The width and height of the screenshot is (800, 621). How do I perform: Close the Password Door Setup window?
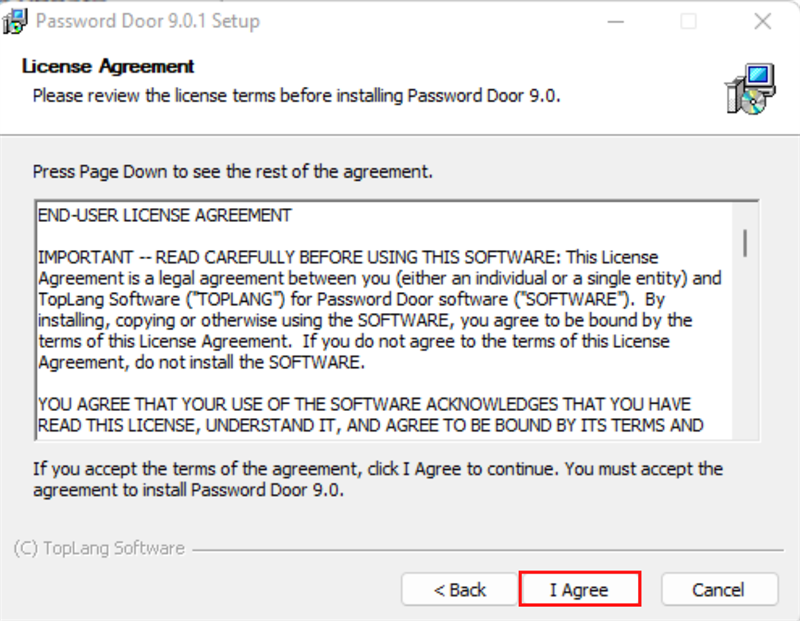point(763,21)
